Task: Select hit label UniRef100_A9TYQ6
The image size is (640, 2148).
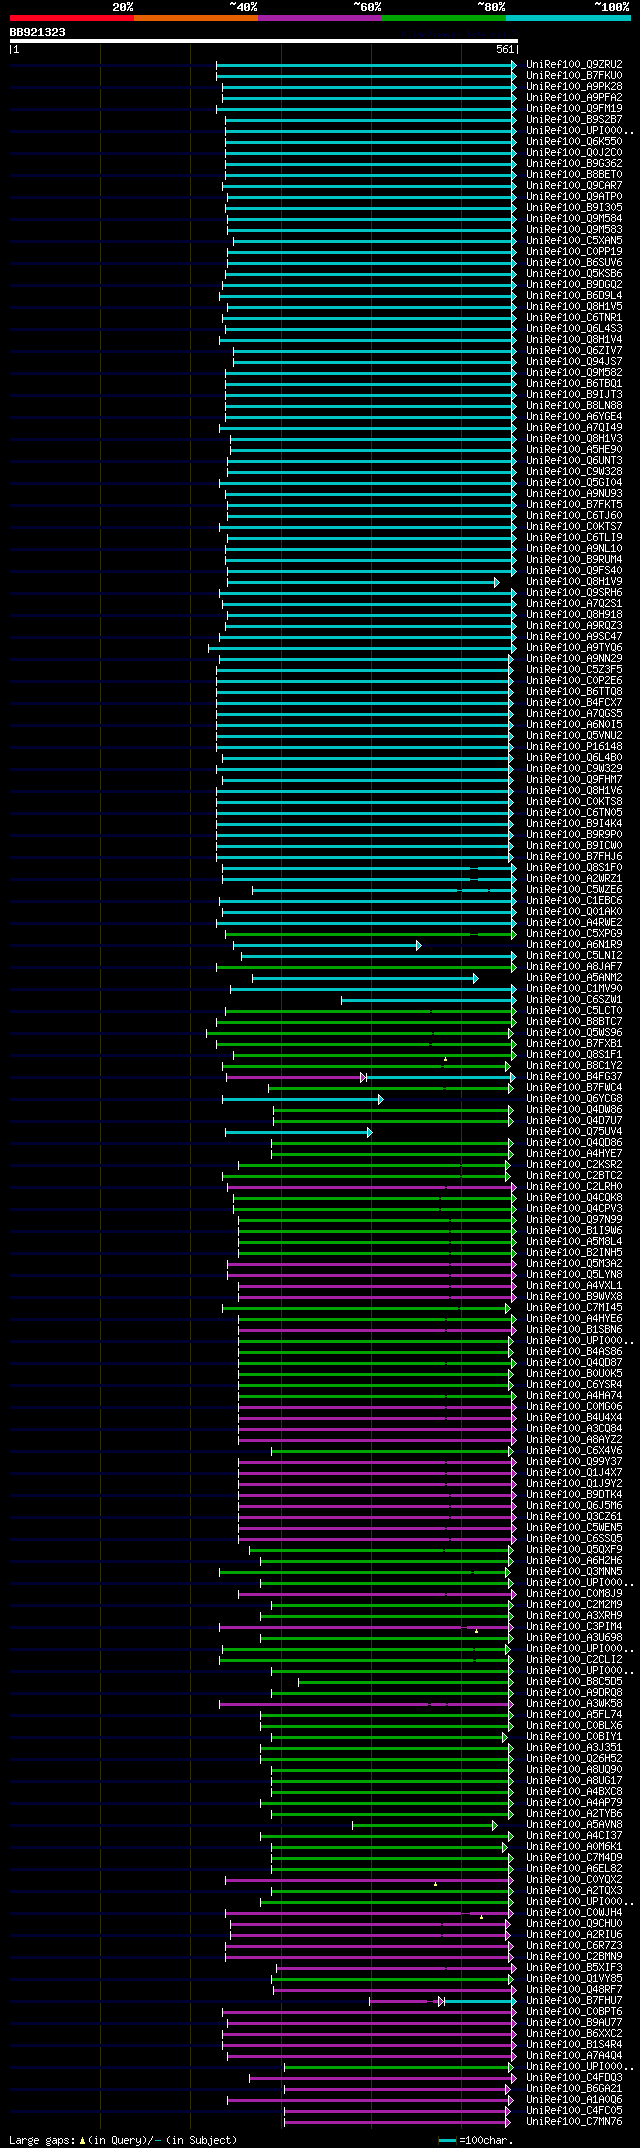Action: coord(574,647)
